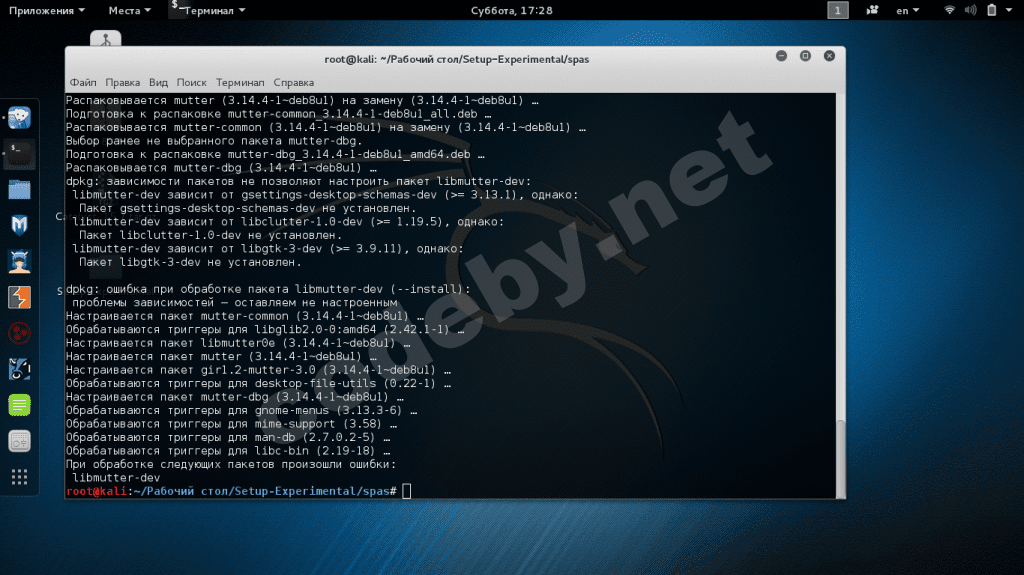Screen dimensions: 1024x575
Task: Click the battery status icon
Action: [991, 10]
